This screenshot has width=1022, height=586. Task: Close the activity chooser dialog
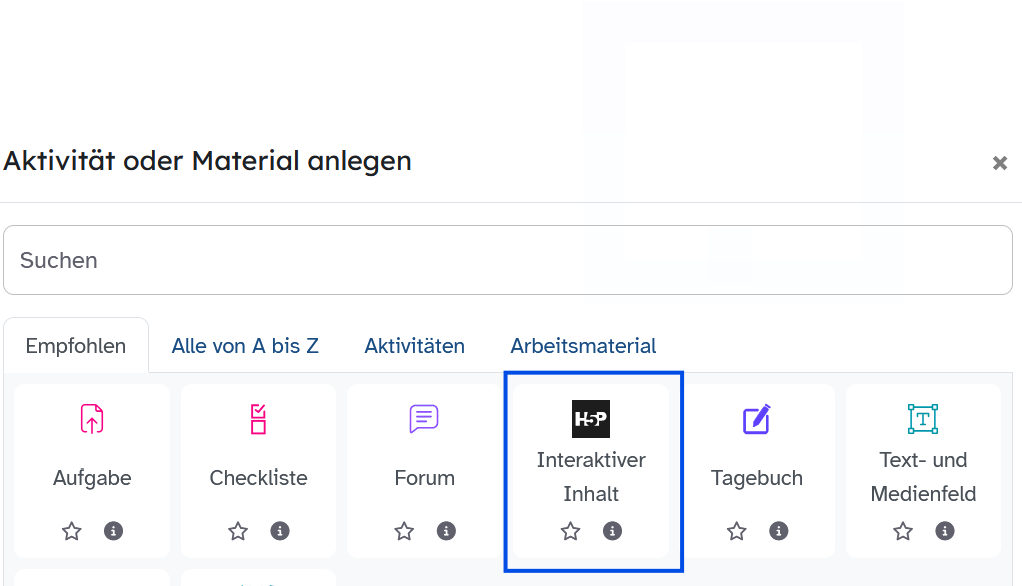[999, 163]
